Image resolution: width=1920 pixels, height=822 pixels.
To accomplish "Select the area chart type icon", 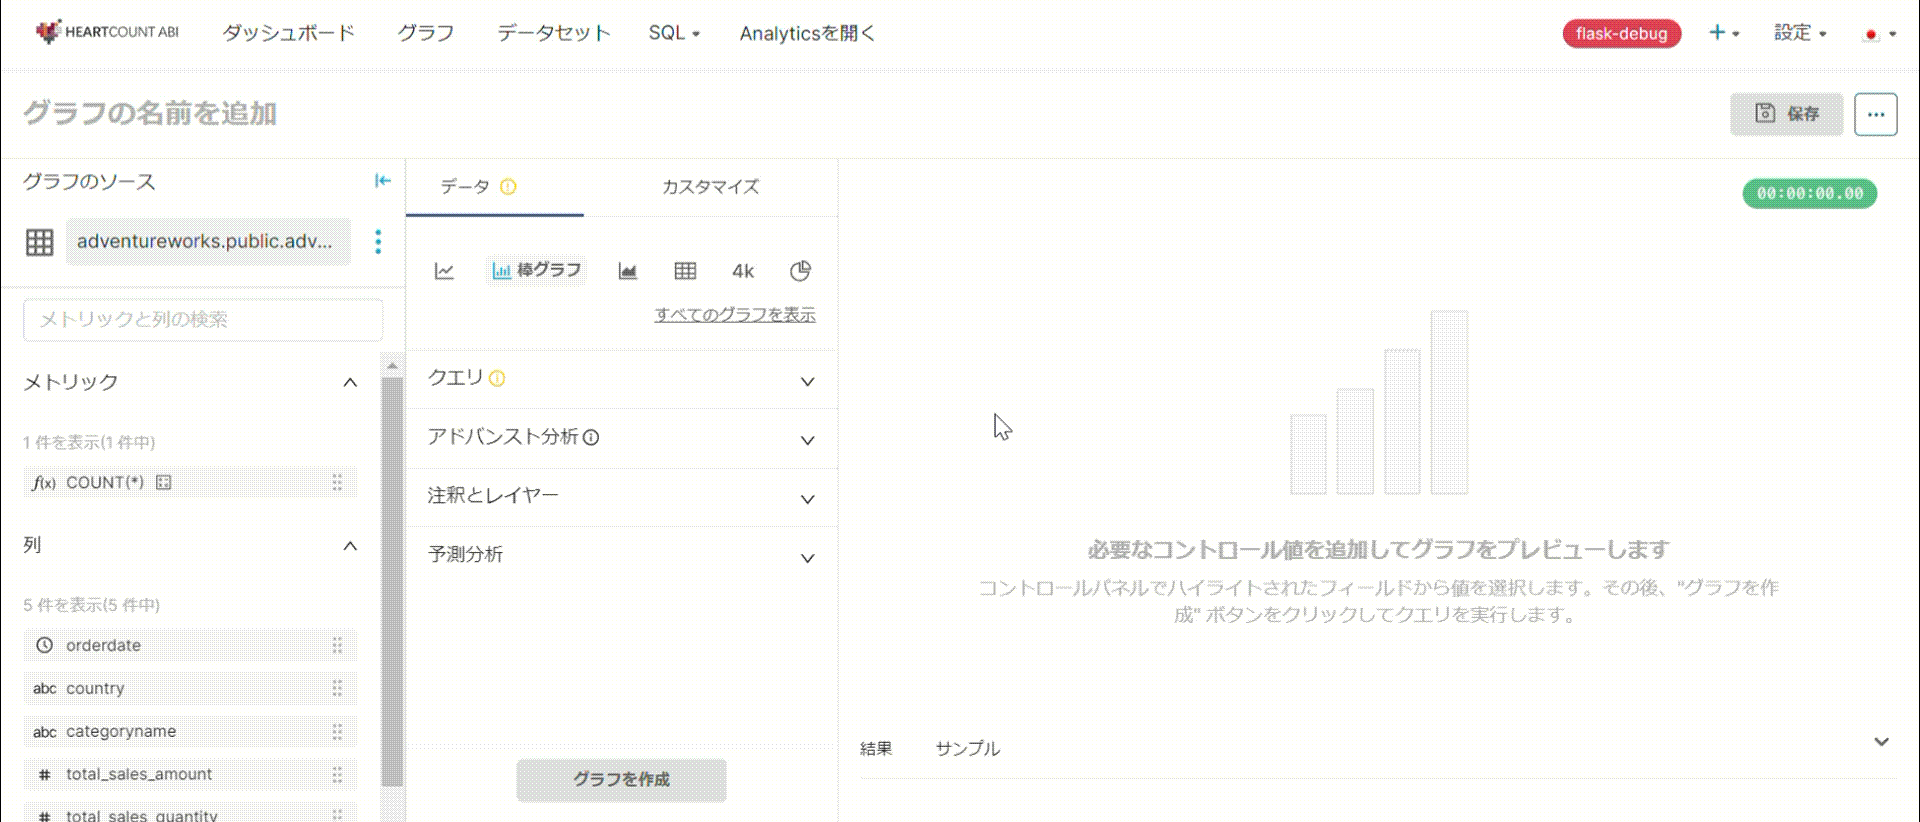I will click(628, 271).
